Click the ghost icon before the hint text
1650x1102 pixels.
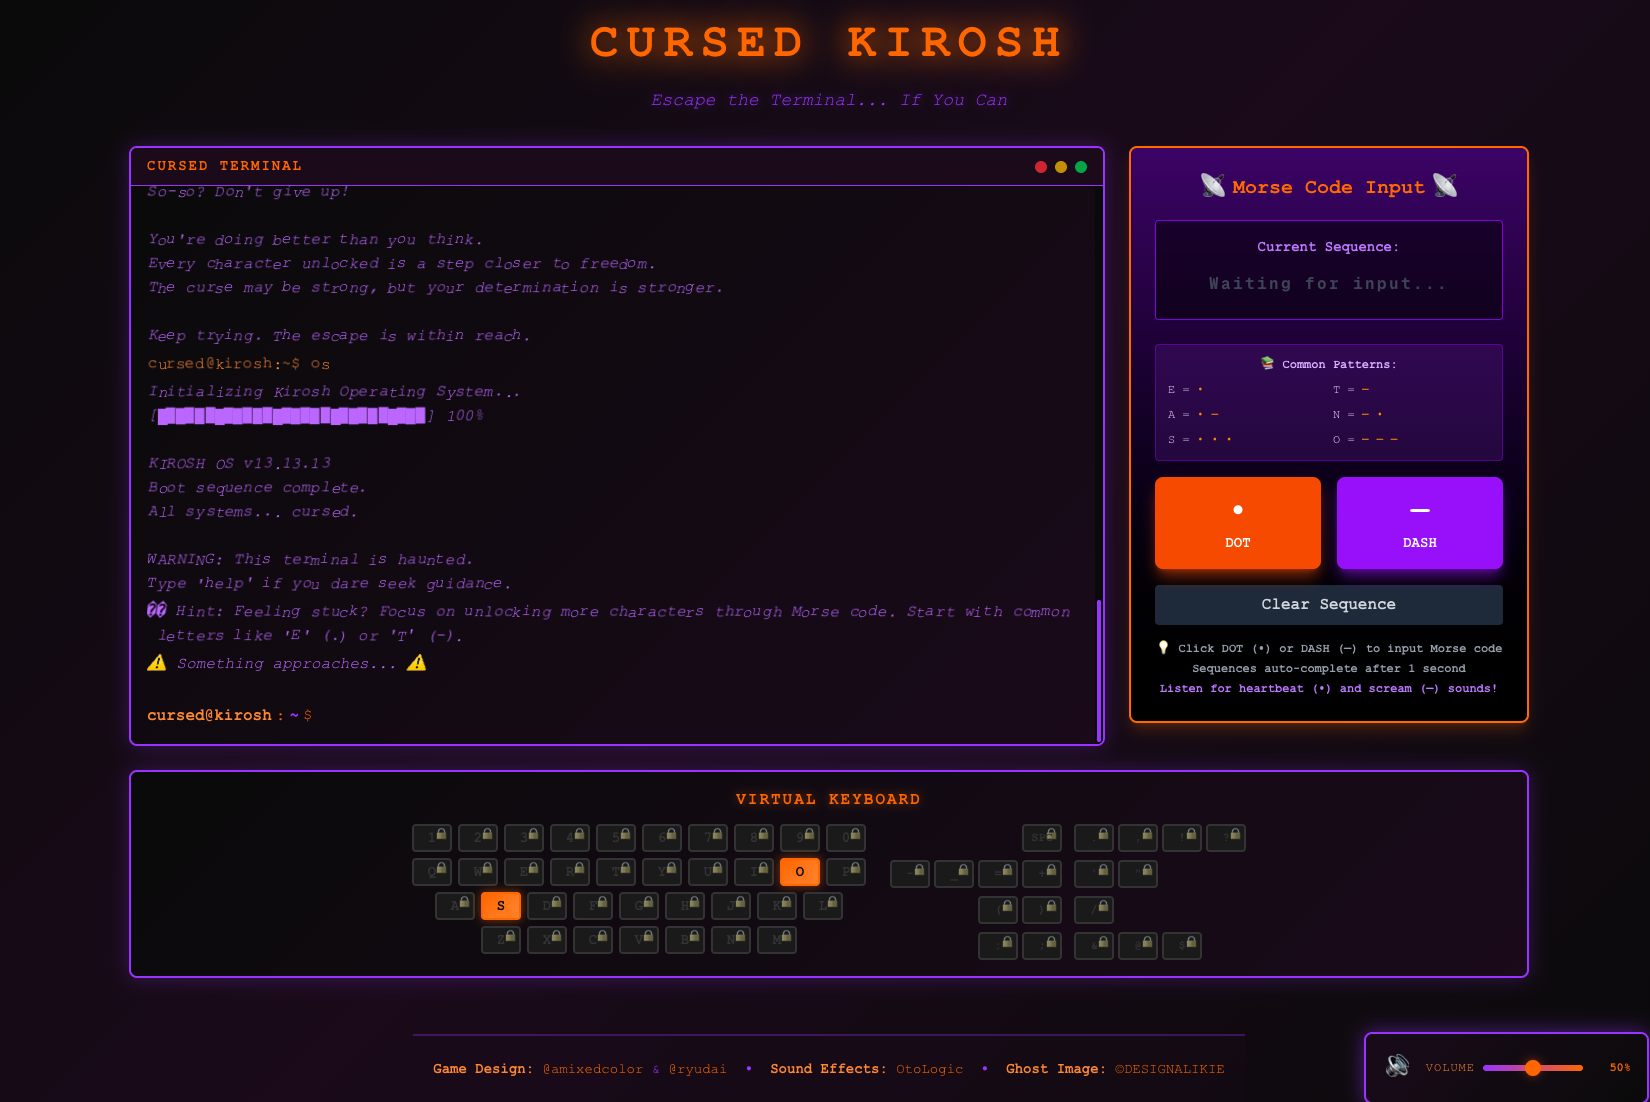pos(155,610)
